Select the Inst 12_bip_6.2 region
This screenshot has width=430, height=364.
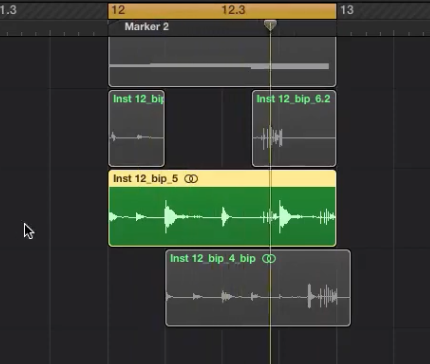click(x=294, y=128)
